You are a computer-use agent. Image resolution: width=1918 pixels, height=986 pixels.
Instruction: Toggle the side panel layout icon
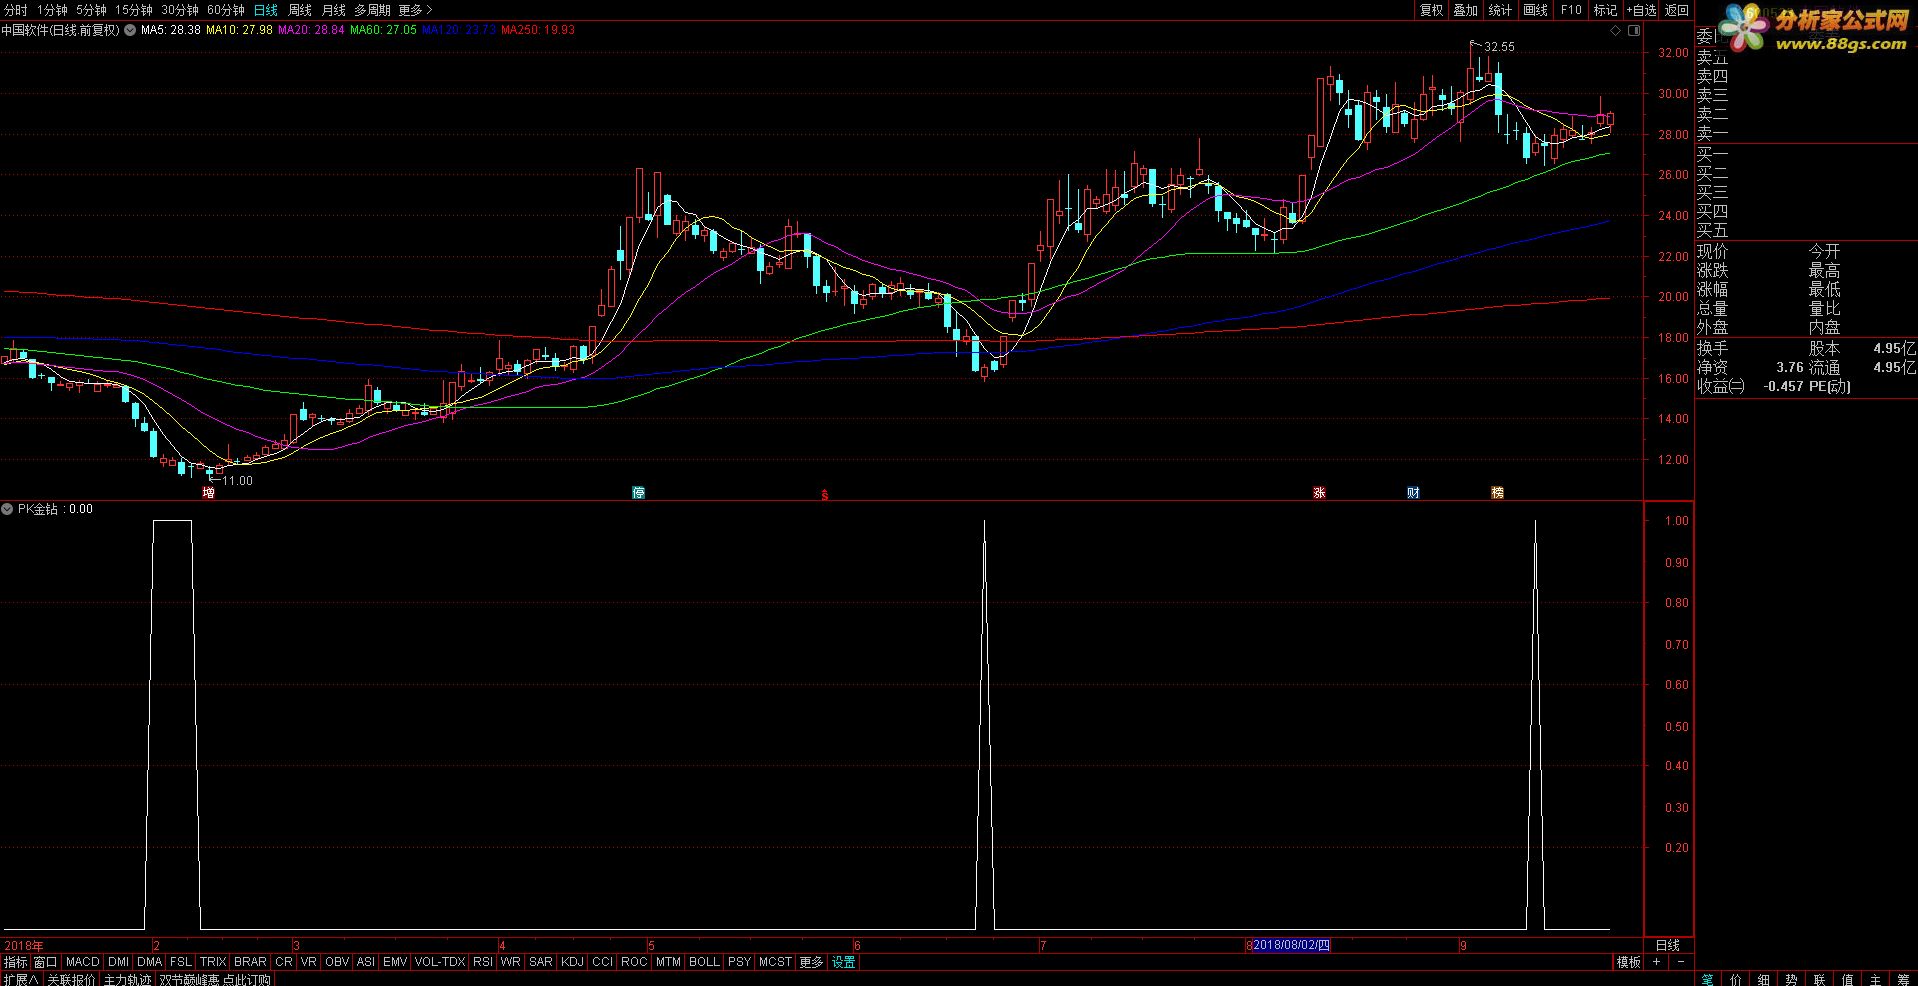(x=1634, y=30)
